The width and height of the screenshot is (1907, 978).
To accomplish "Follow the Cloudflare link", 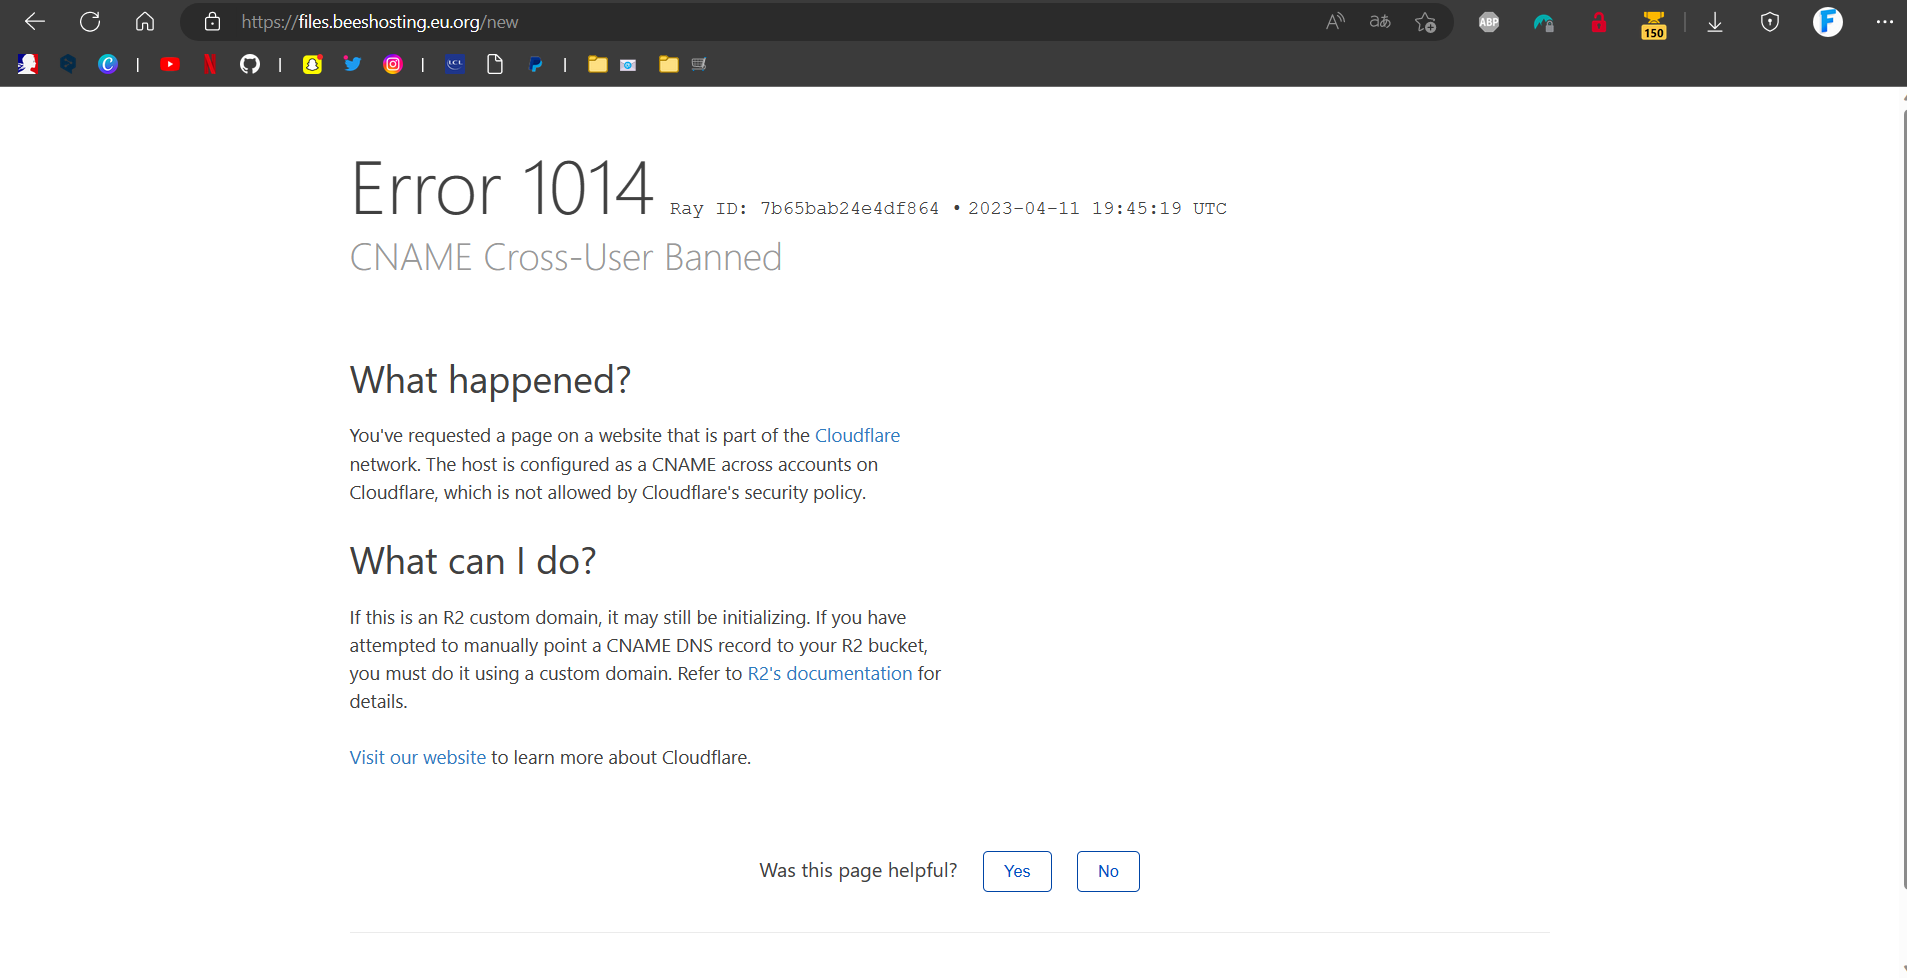I will (x=857, y=436).
